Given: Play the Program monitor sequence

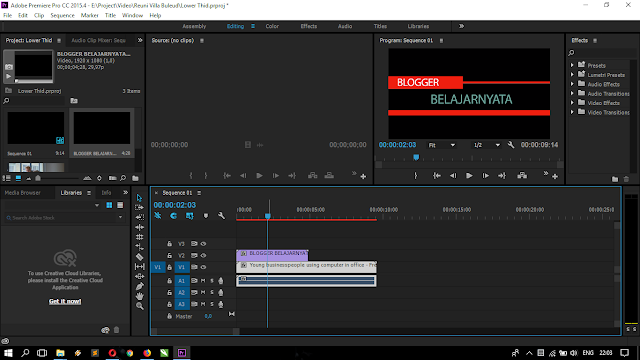Looking at the screenshot, I should (469, 176).
